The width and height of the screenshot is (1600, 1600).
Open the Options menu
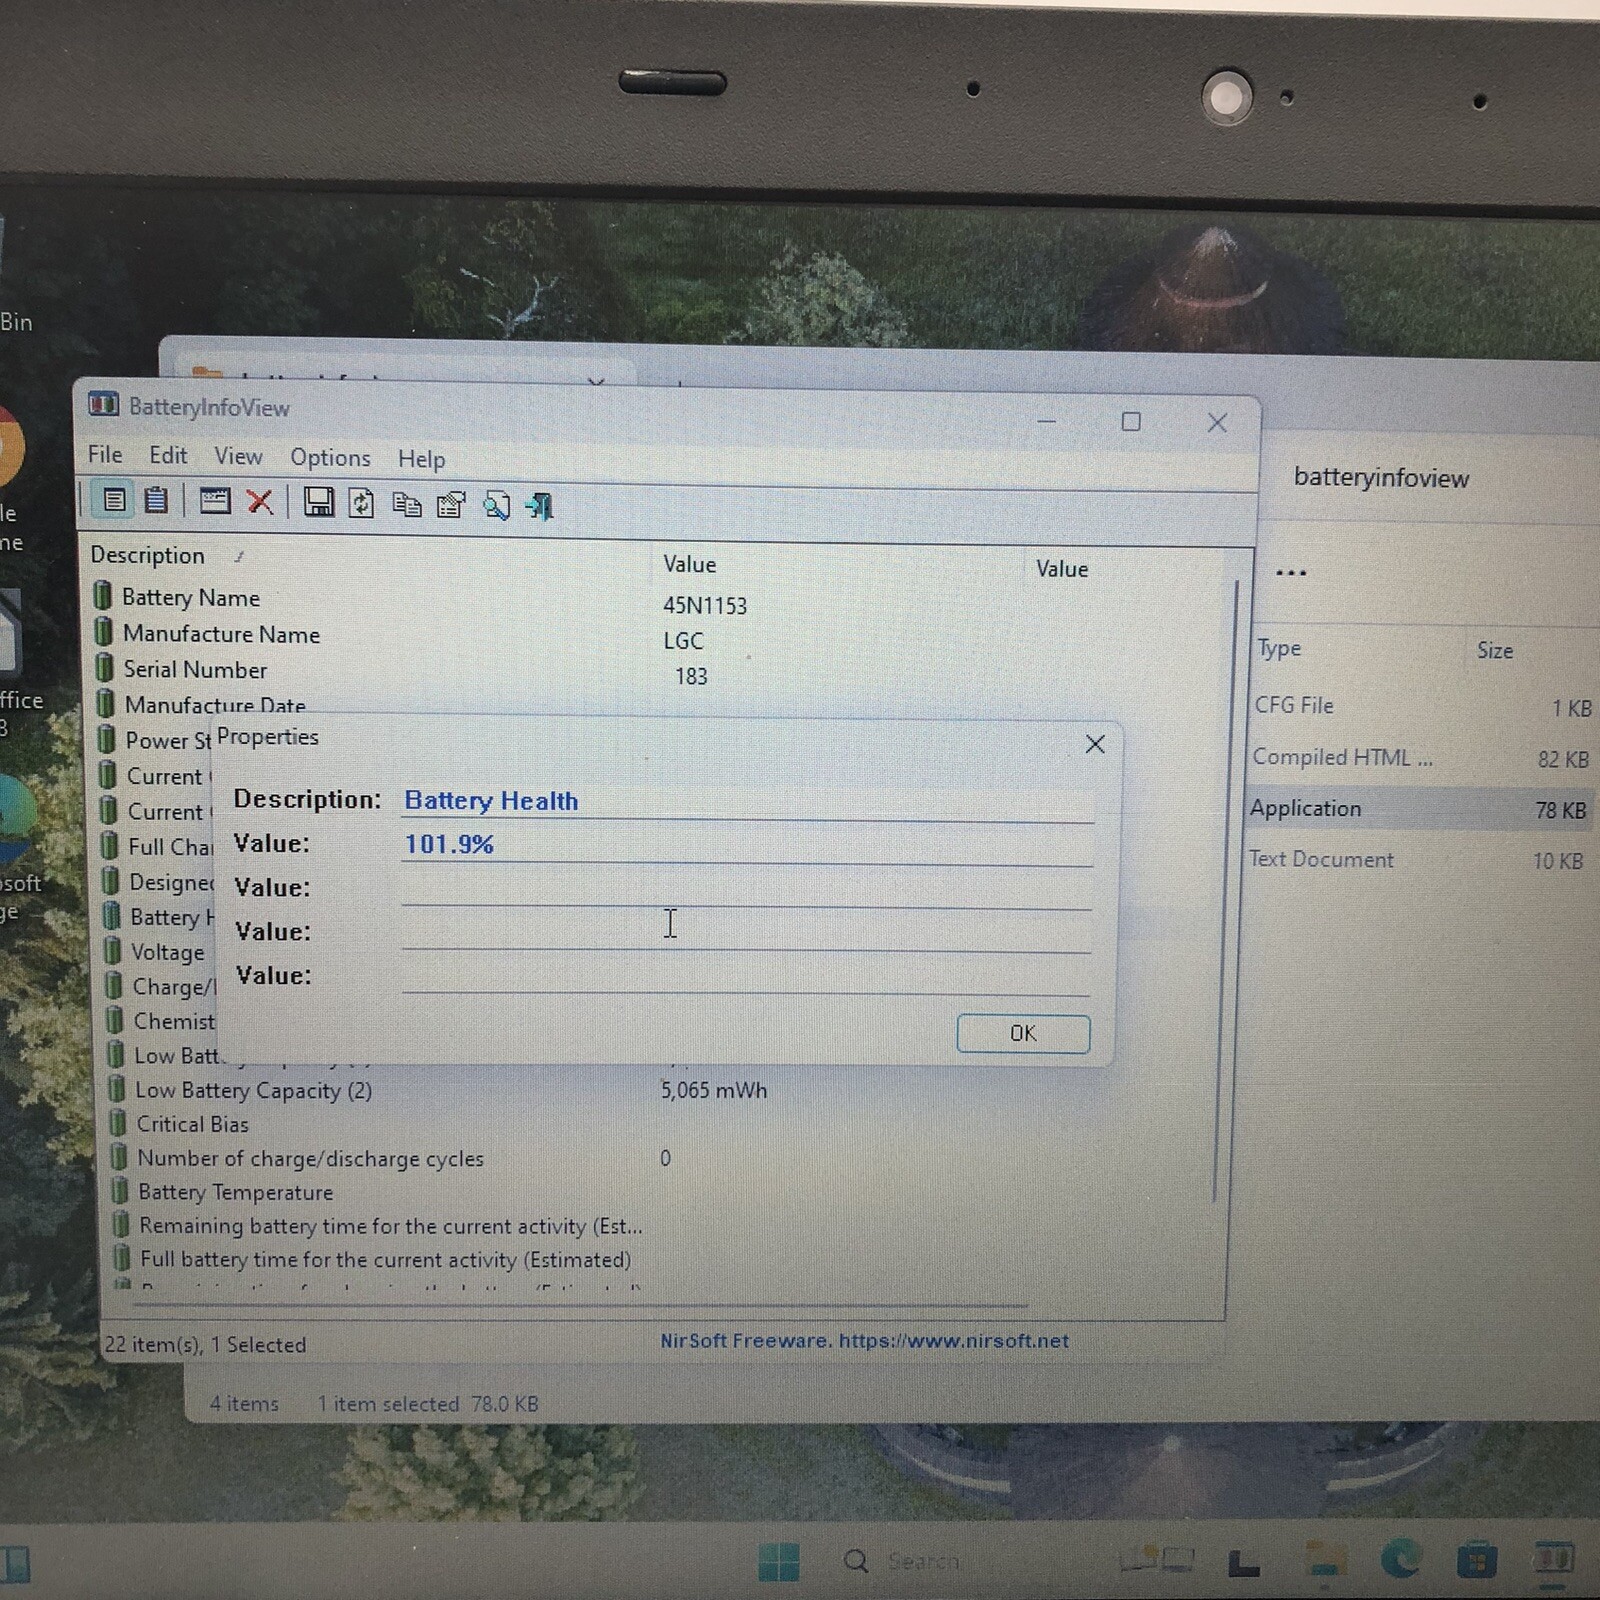click(x=330, y=457)
